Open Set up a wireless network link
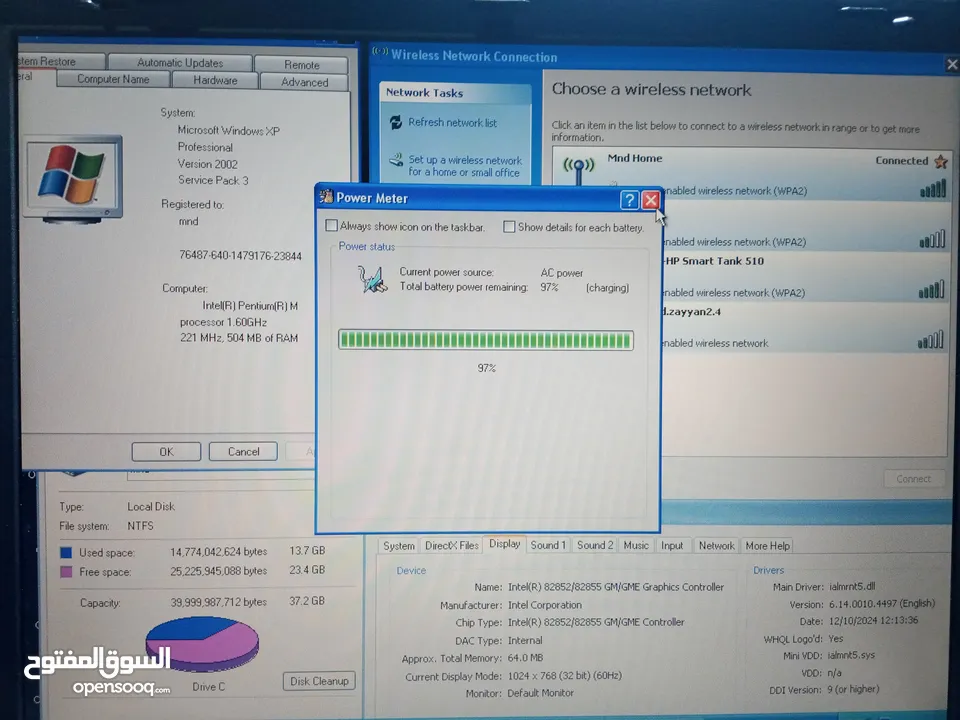This screenshot has height=720, width=960. pyautogui.click(x=465, y=166)
